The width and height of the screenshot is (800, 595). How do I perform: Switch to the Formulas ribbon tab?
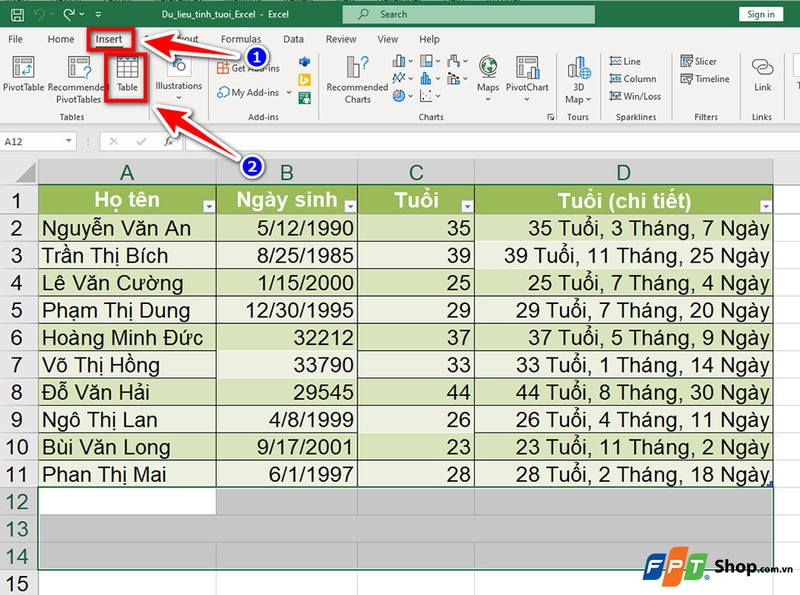pos(241,39)
